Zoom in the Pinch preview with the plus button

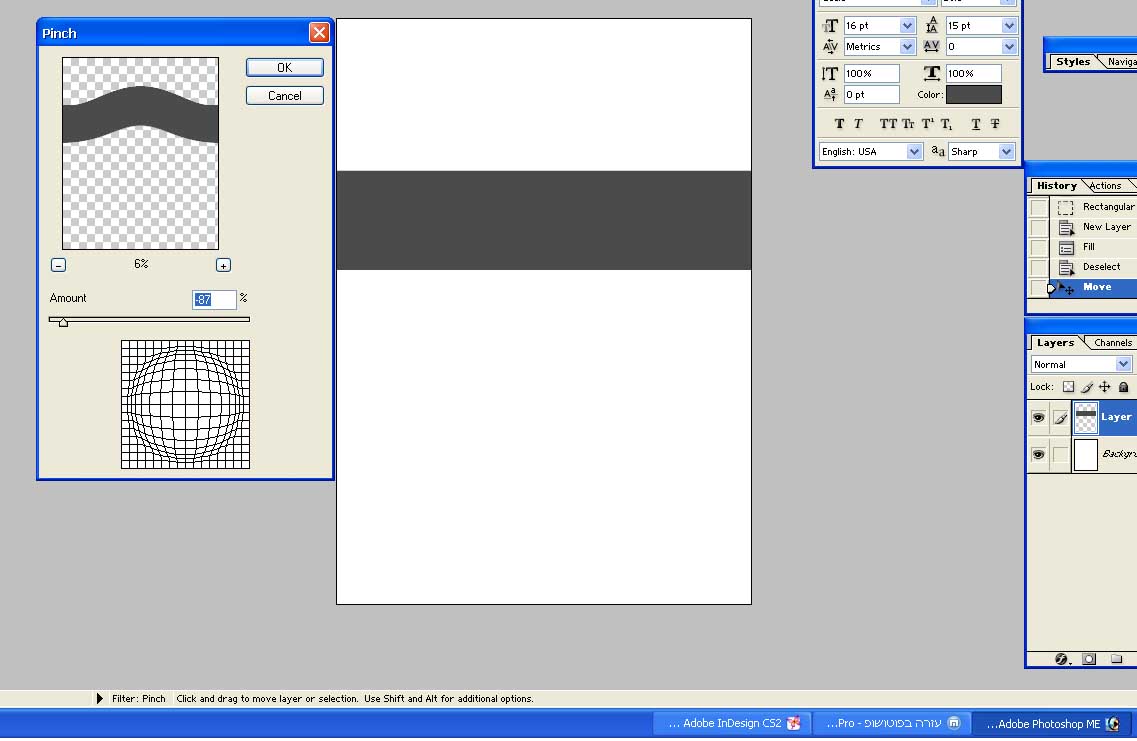coord(223,265)
